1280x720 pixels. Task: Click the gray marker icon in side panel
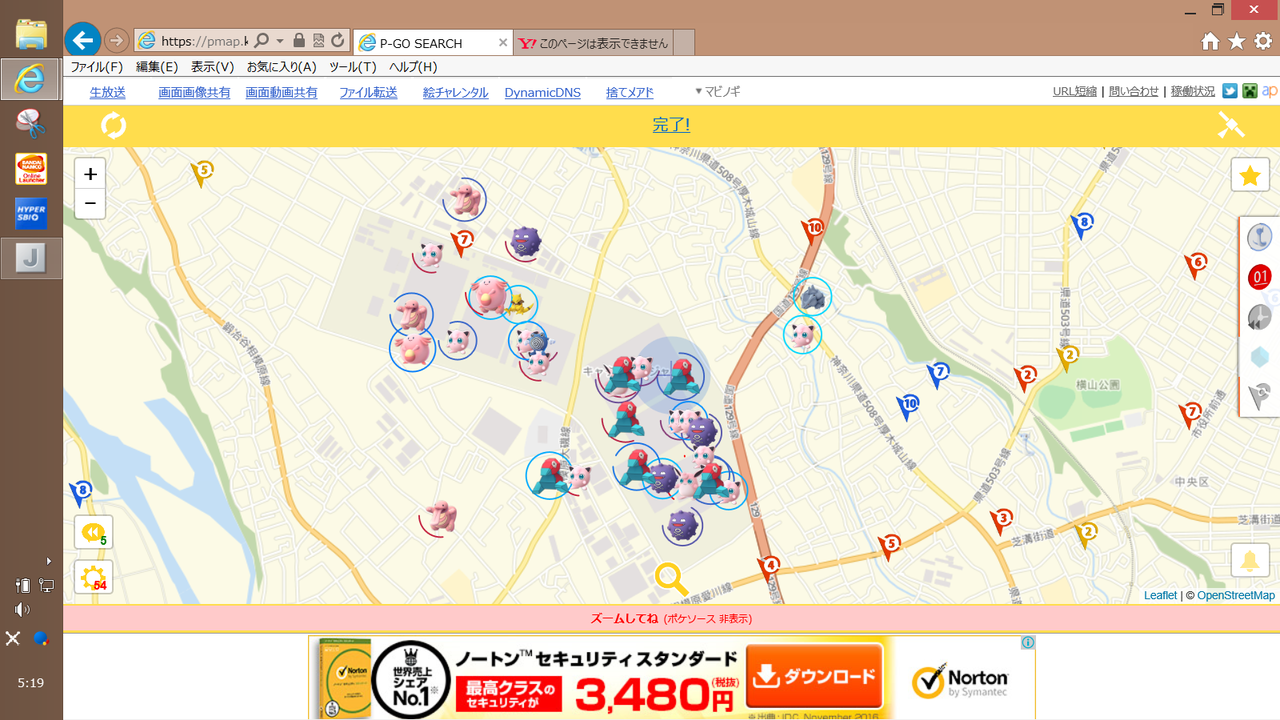click(1260, 396)
